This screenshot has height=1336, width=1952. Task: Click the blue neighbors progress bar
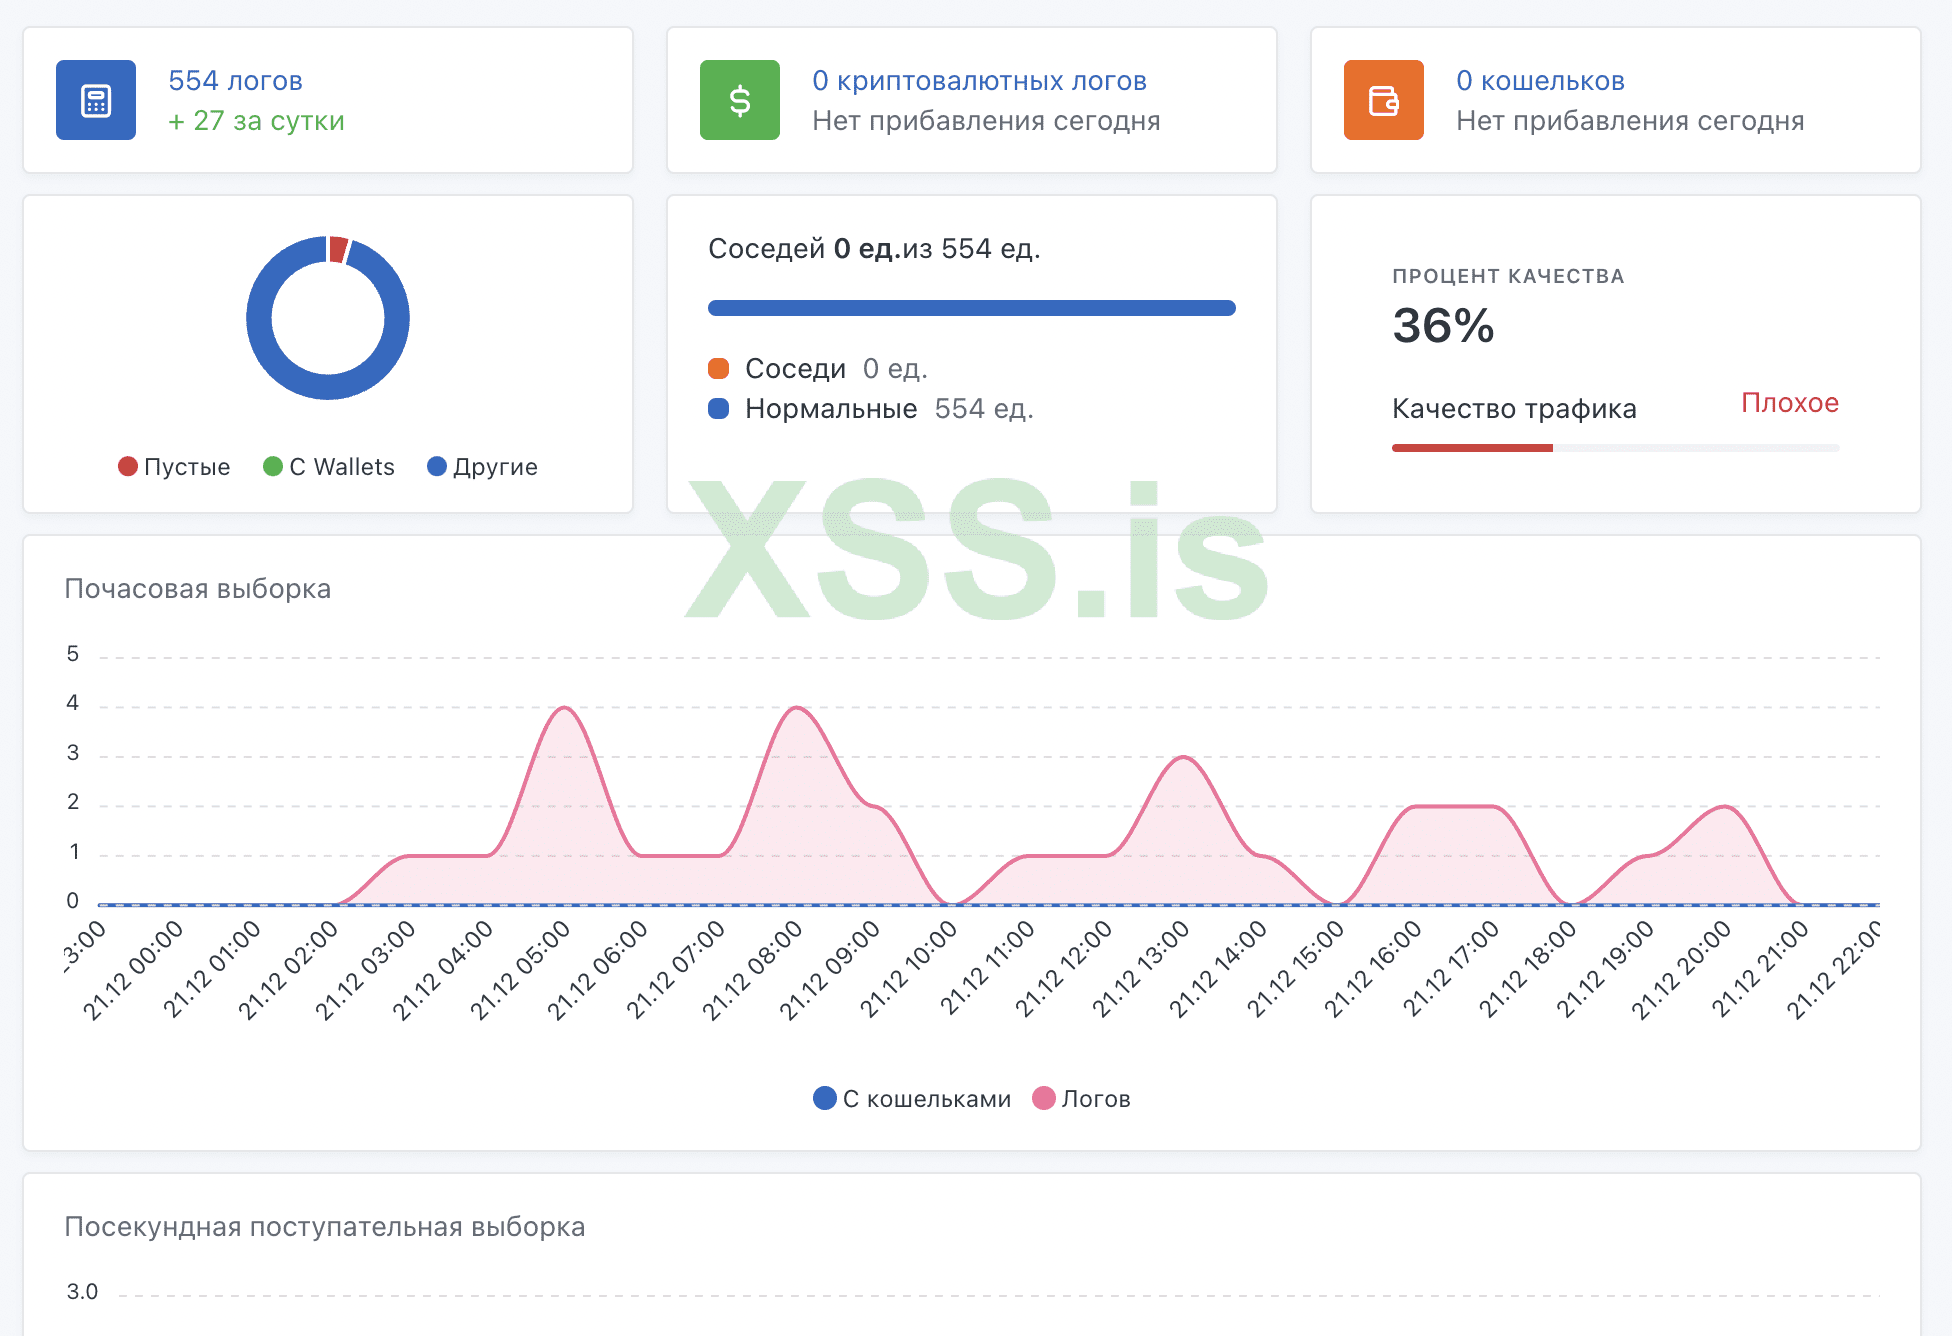click(971, 308)
